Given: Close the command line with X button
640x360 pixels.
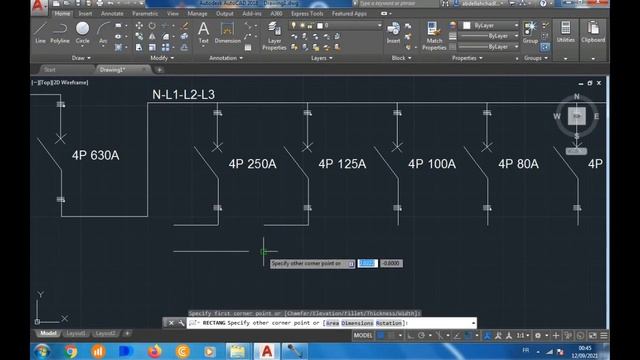Looking at the screenshot, I should tap(171, 323).
